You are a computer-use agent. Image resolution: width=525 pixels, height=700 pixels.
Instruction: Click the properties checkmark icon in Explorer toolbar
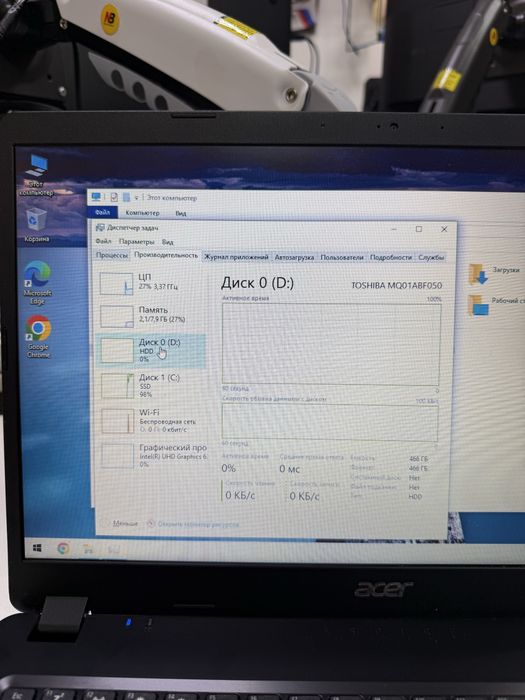pos(114,197)
